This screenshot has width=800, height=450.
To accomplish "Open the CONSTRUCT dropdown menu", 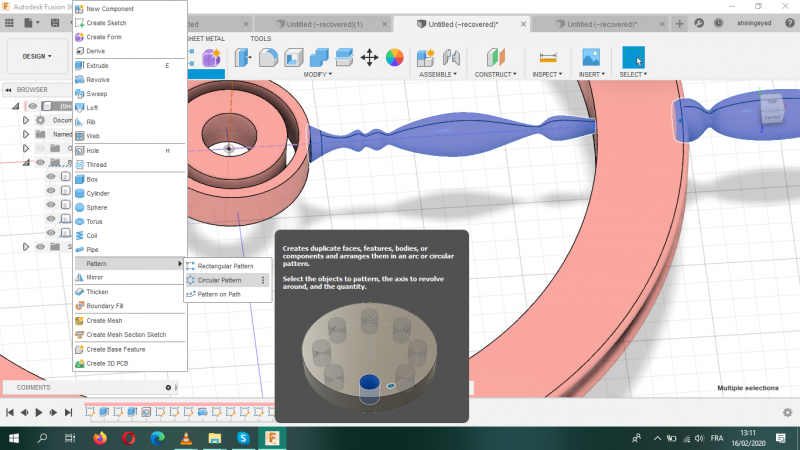I will (494, 74).
